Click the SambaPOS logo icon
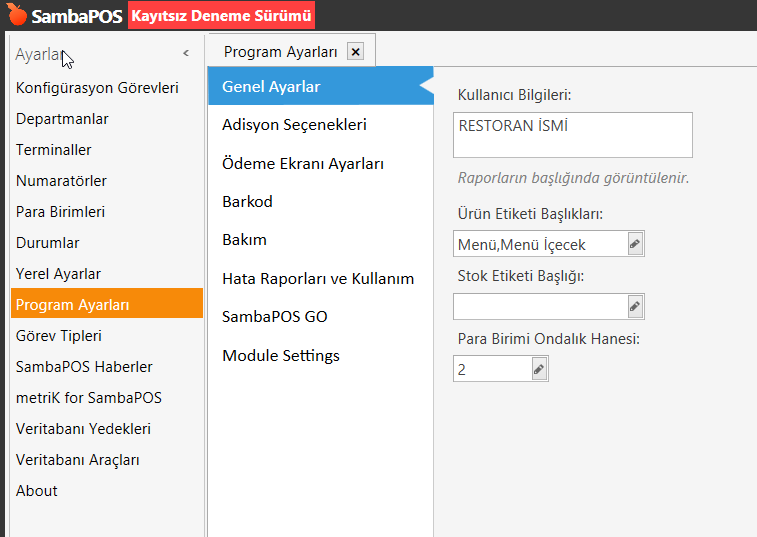Viewport: 757px width, 537px height. 17,15
